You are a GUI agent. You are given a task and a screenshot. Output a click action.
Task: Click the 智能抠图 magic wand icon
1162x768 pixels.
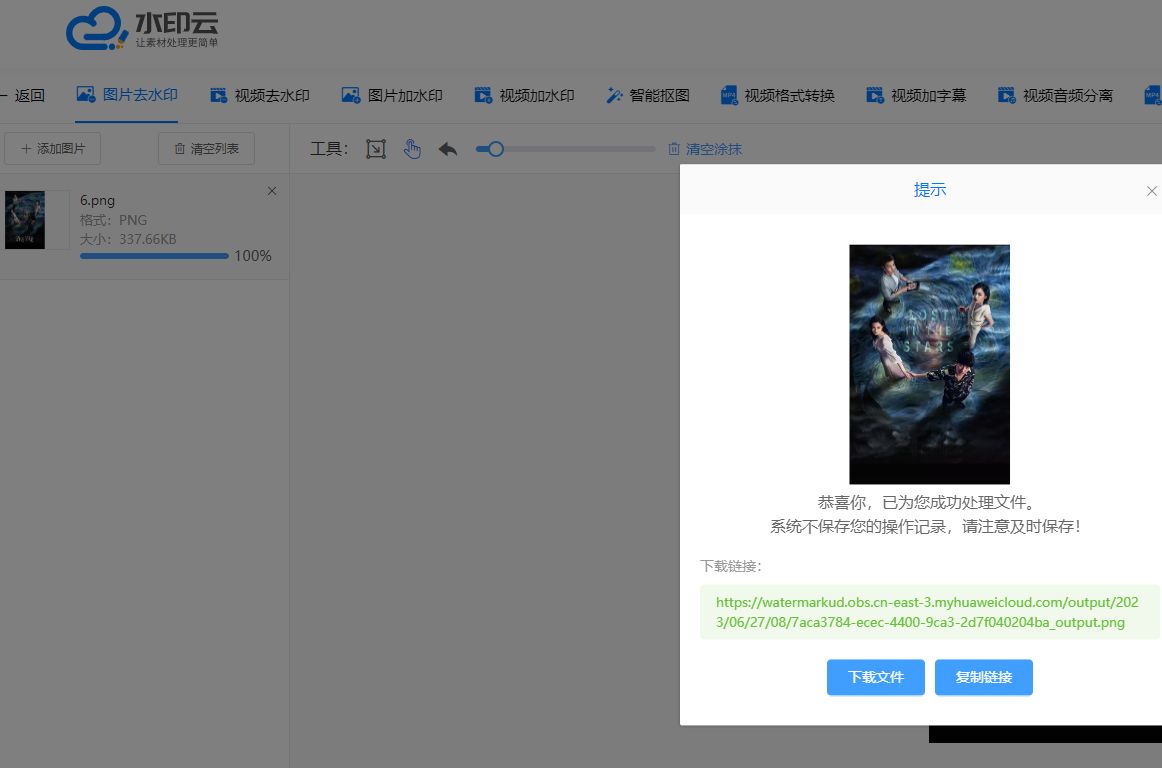(614, 95)
